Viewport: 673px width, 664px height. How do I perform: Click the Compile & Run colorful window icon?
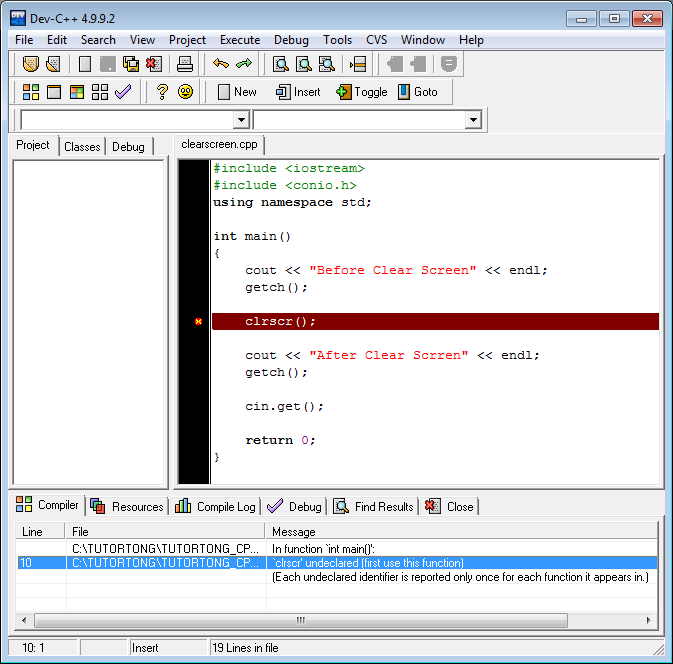(77, 92)
